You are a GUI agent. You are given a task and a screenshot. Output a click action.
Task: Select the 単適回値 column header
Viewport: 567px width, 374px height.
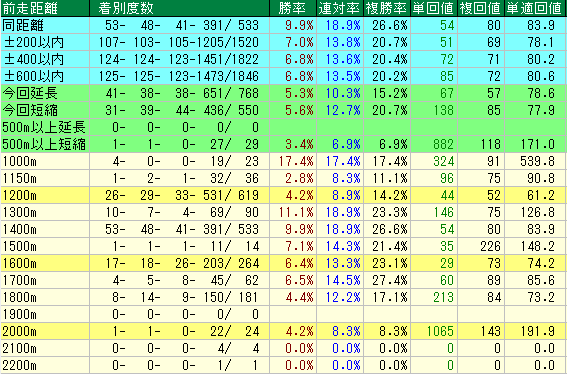534,8
